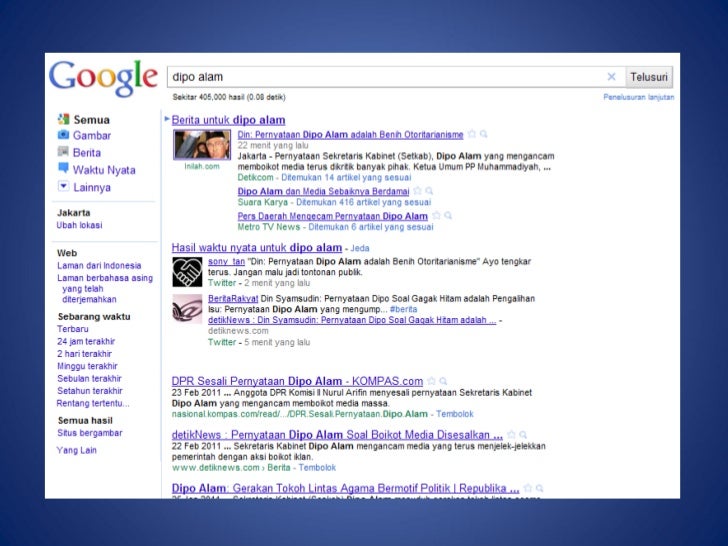The height and width of the screenshot is (546, 728).
Task: Select Laman berbahasa asing yang telah diterjemahkan
Action: tap(105, 288)
